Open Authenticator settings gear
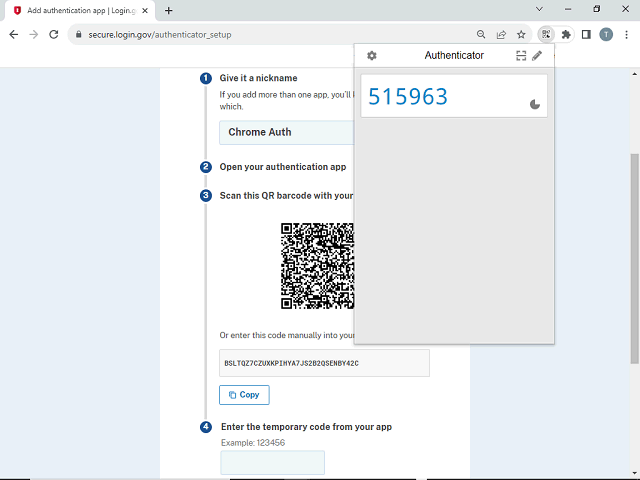 click(x=371, y=56)
